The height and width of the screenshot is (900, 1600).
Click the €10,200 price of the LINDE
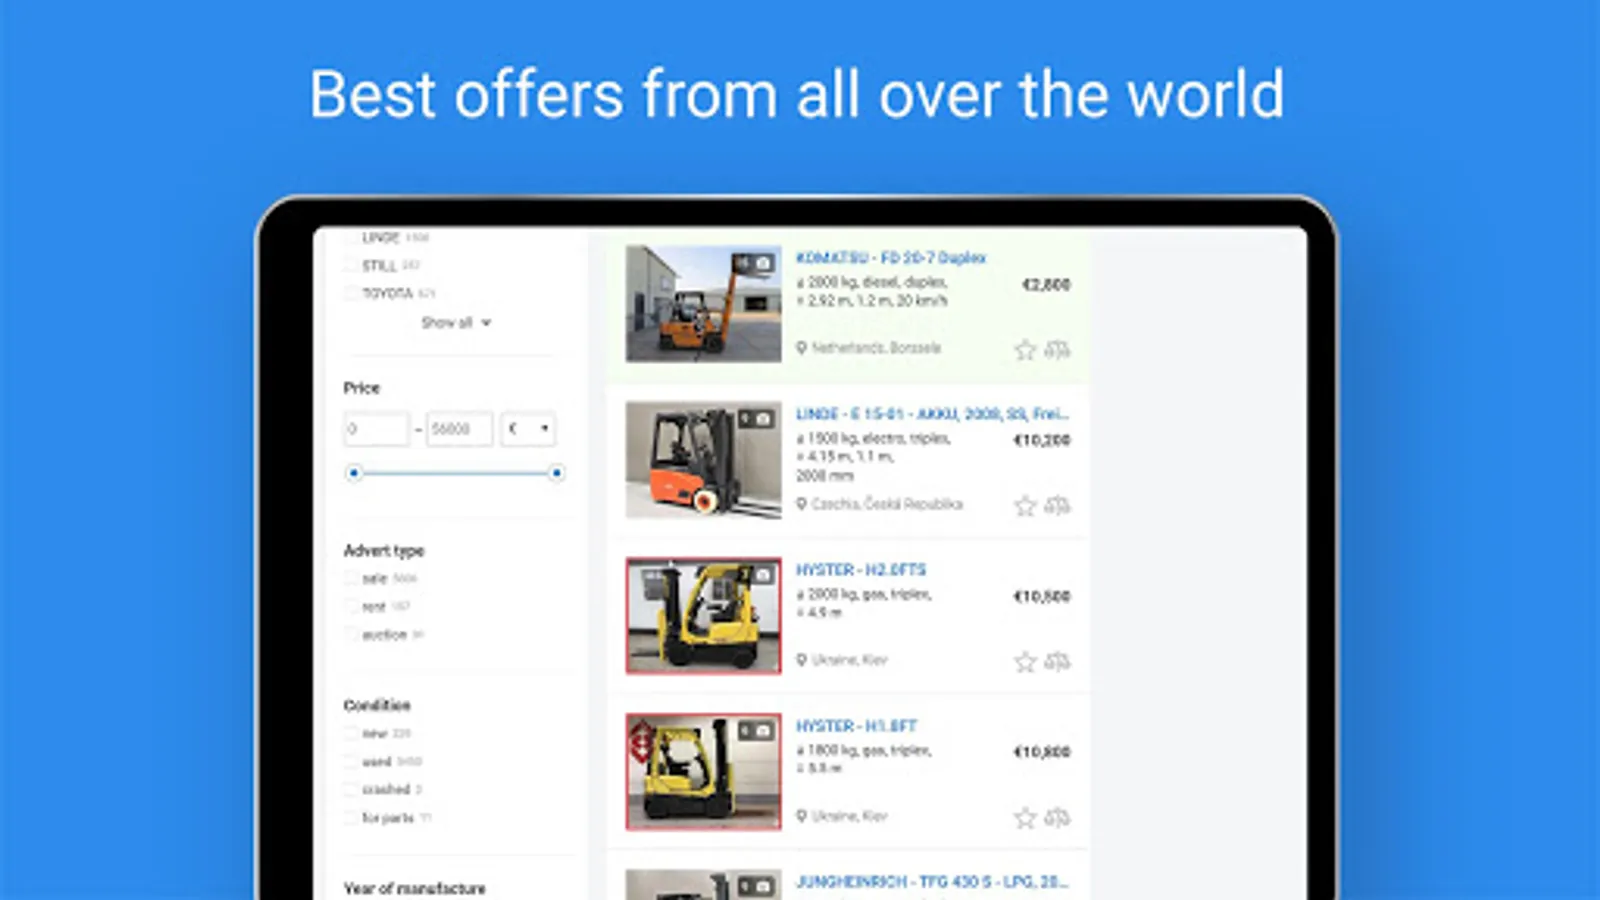[1042, 440]
